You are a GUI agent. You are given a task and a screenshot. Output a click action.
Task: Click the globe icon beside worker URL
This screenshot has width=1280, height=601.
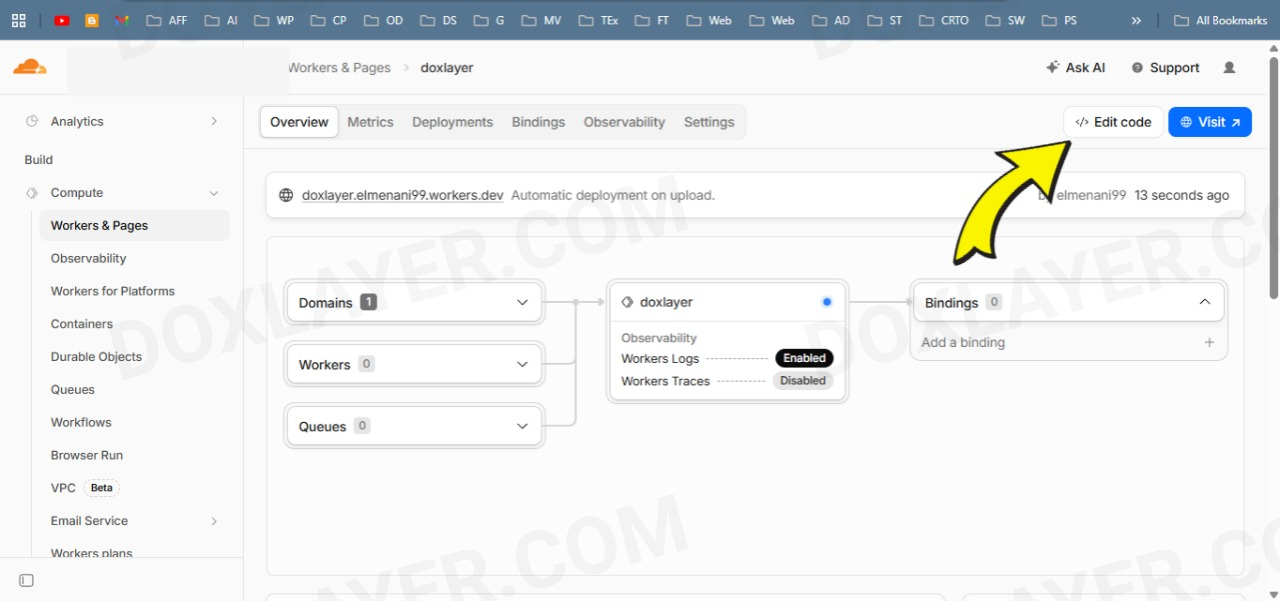(286, 195)
